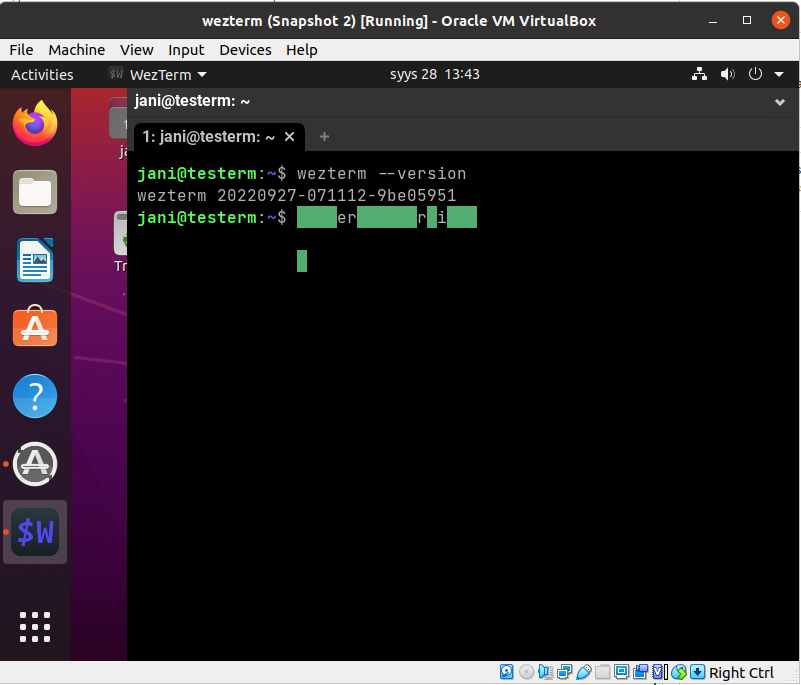The image size is (801, 685).
Task: Click the VirtualBox USB status icon
Action: [584, 673]
